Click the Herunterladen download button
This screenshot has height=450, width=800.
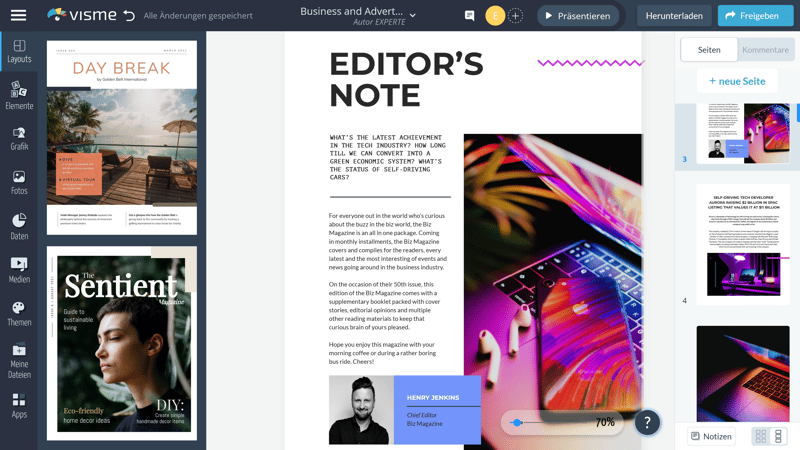point(674,16)
